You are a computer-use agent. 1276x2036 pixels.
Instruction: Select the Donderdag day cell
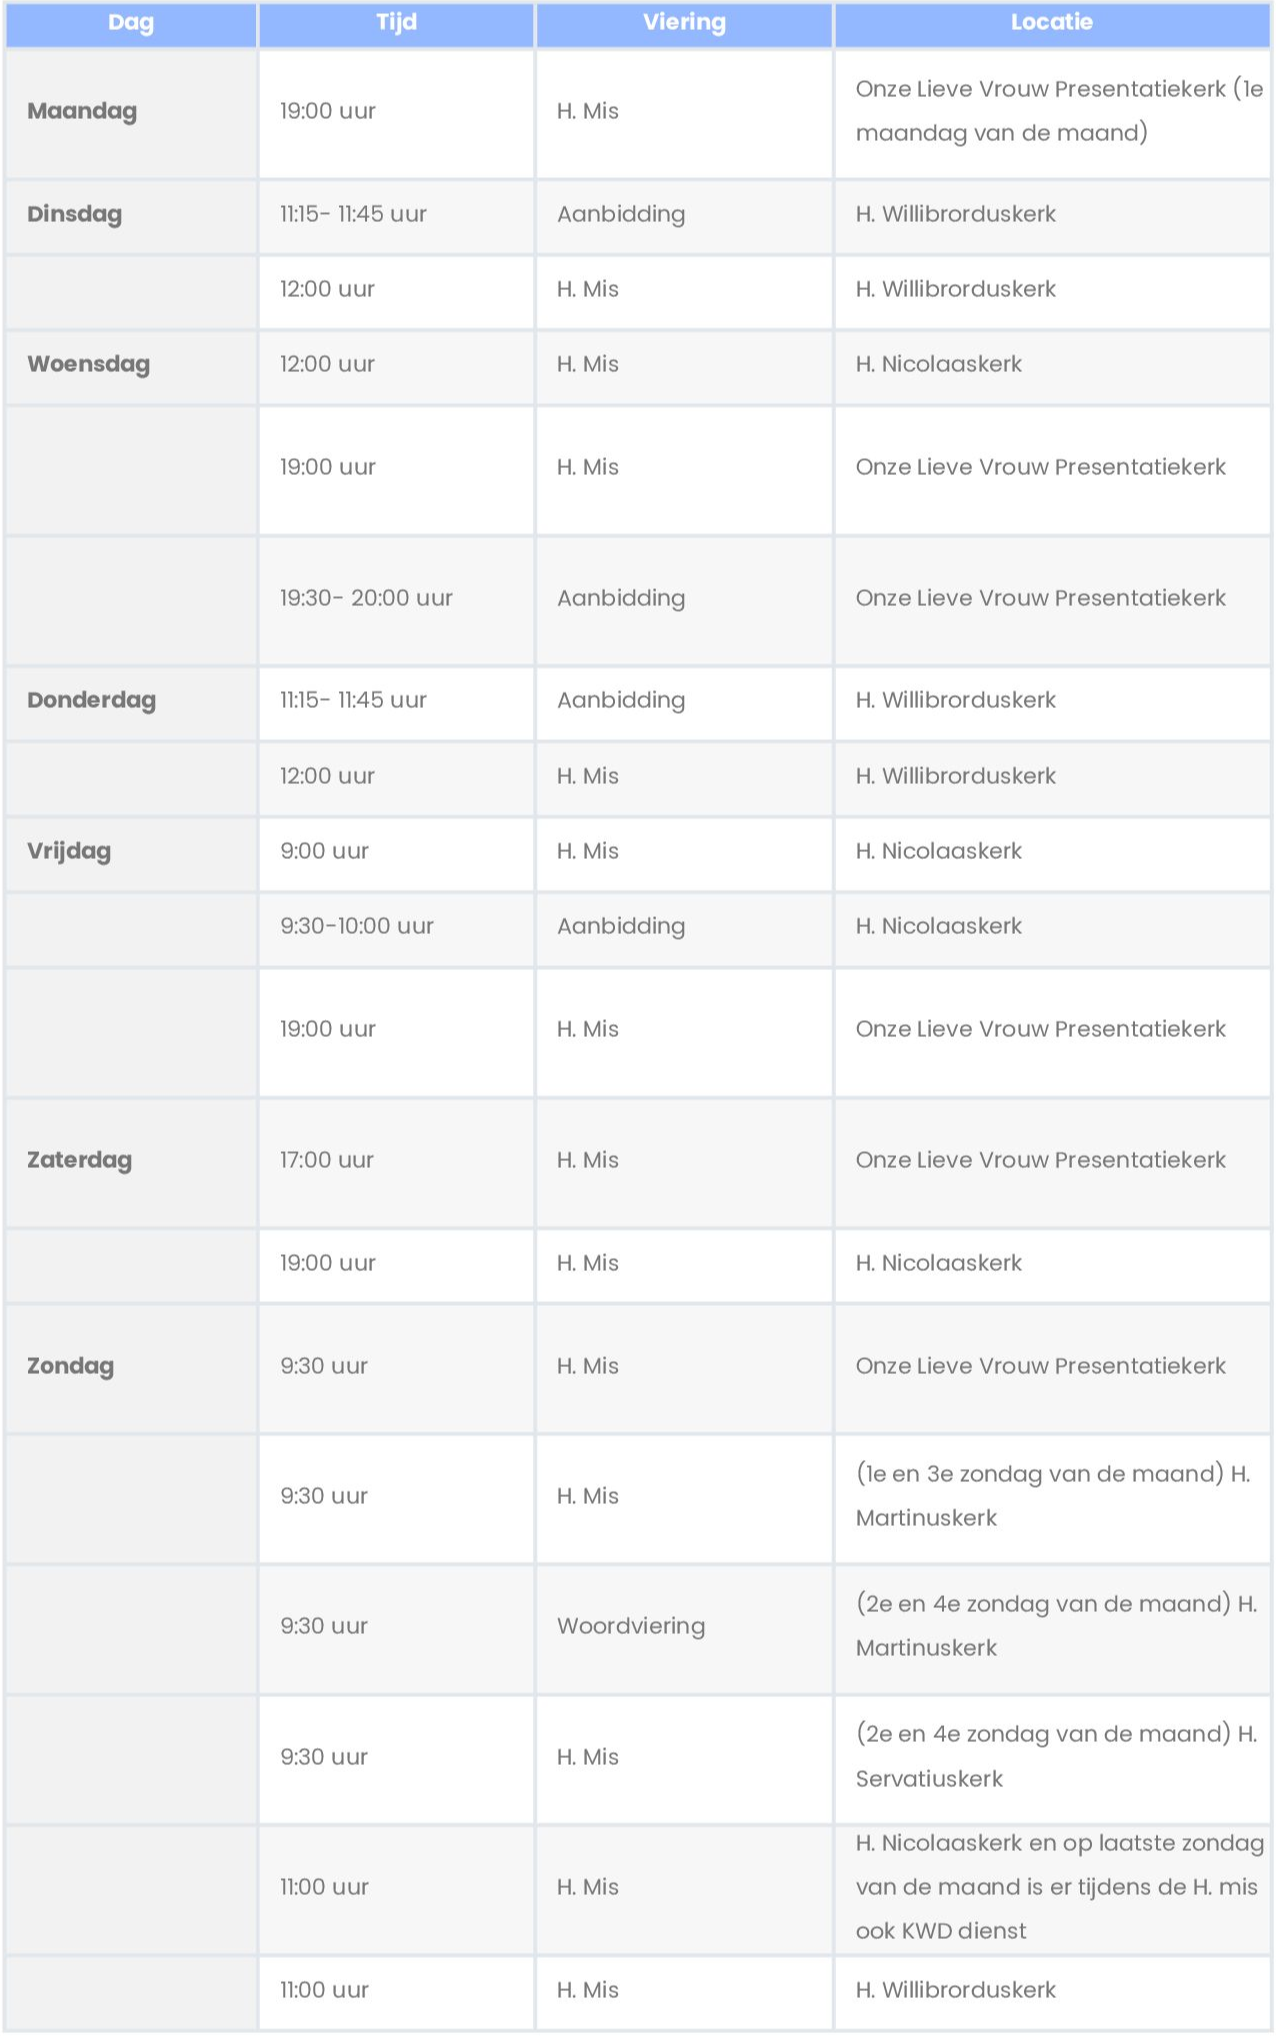[131, 703]
